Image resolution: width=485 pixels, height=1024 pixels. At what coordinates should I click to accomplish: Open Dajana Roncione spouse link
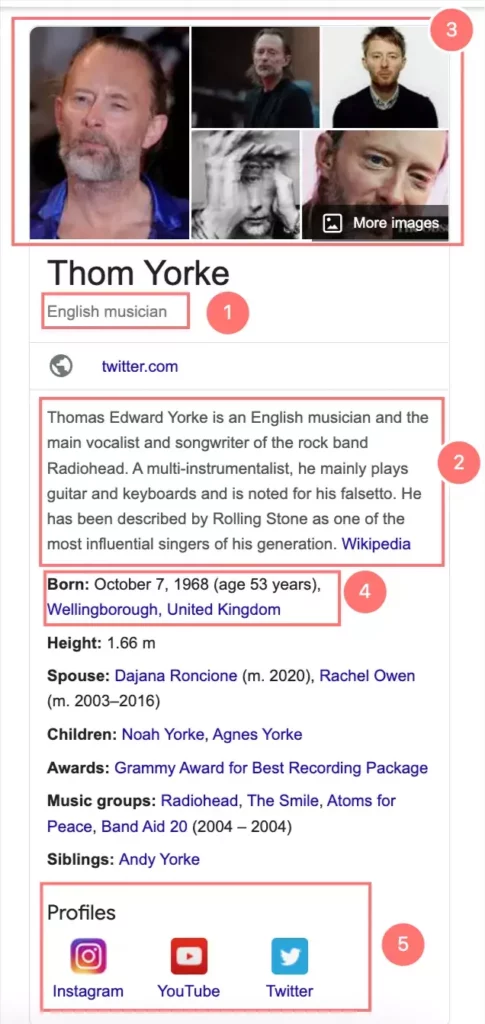point(176,675)
